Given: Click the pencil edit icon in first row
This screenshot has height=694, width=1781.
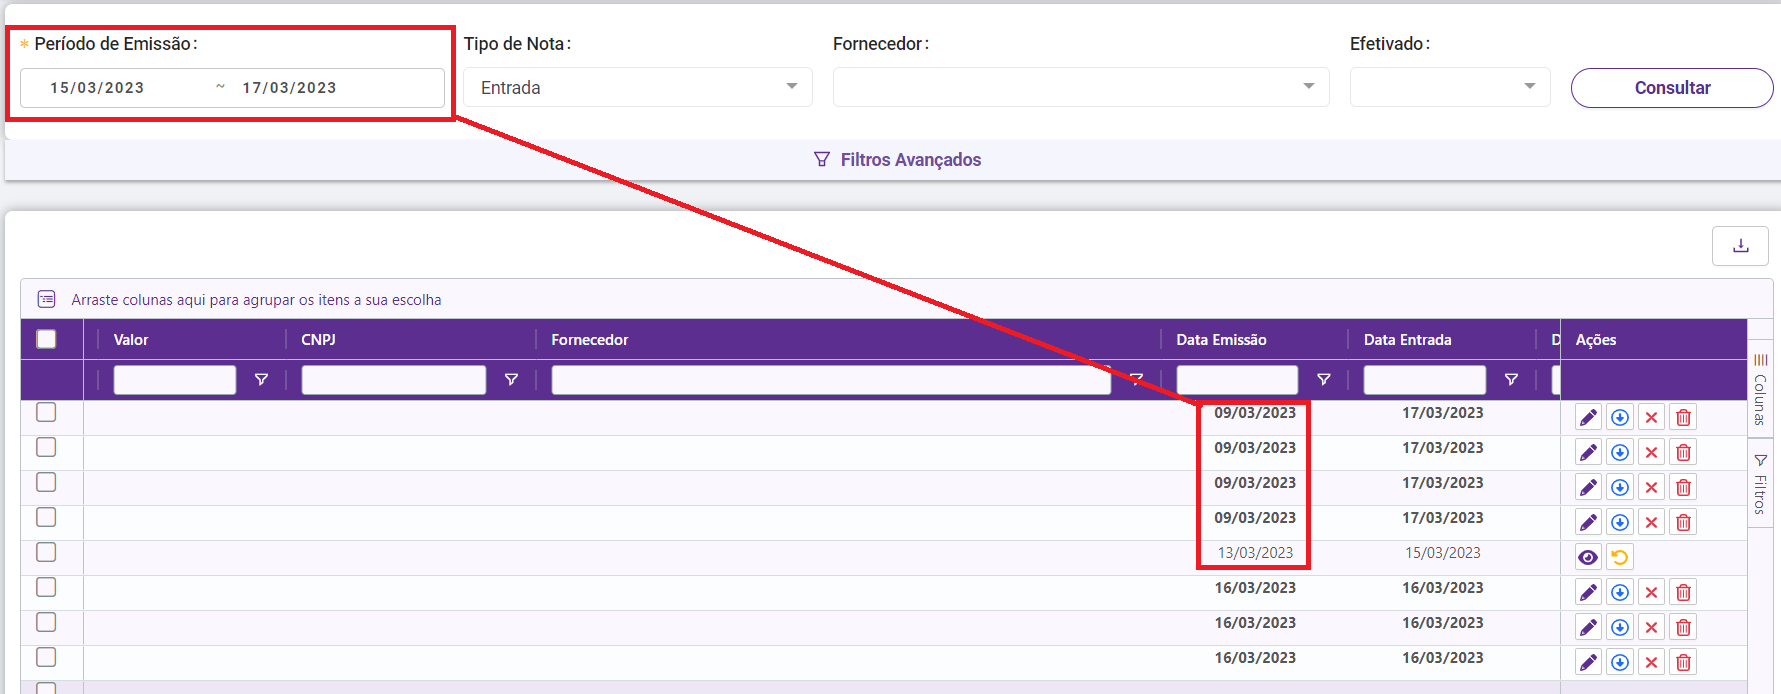Looking at the screenshot, I should 1588,417.
